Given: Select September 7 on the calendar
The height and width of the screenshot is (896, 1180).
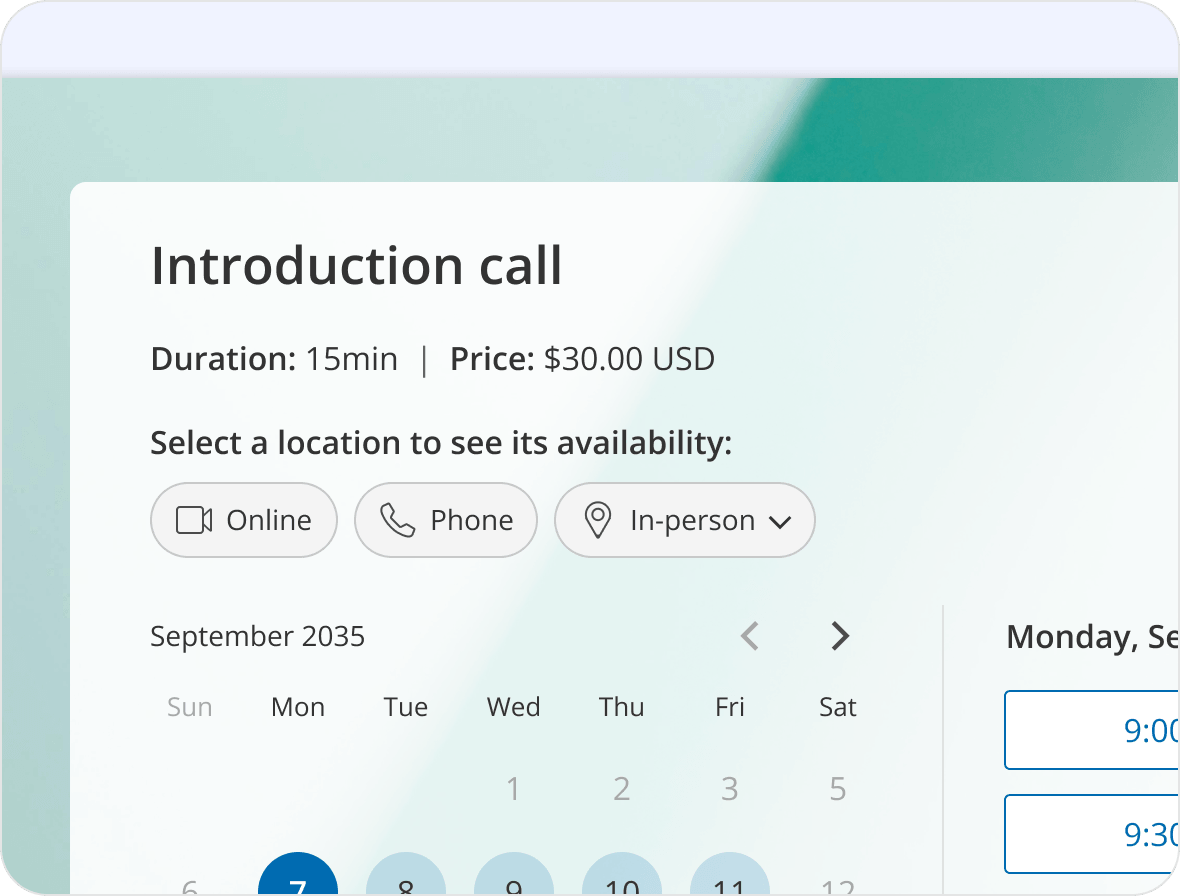Looking at the screenshot, I should tap(298, 874).
